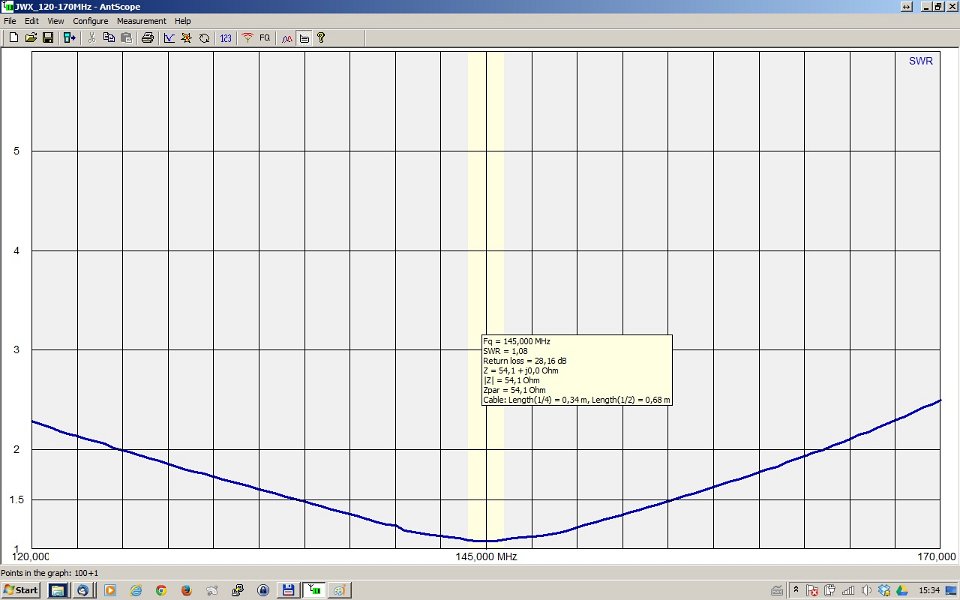
Task: Click the Print toolbar icon
Action: (x=147, y=38)
